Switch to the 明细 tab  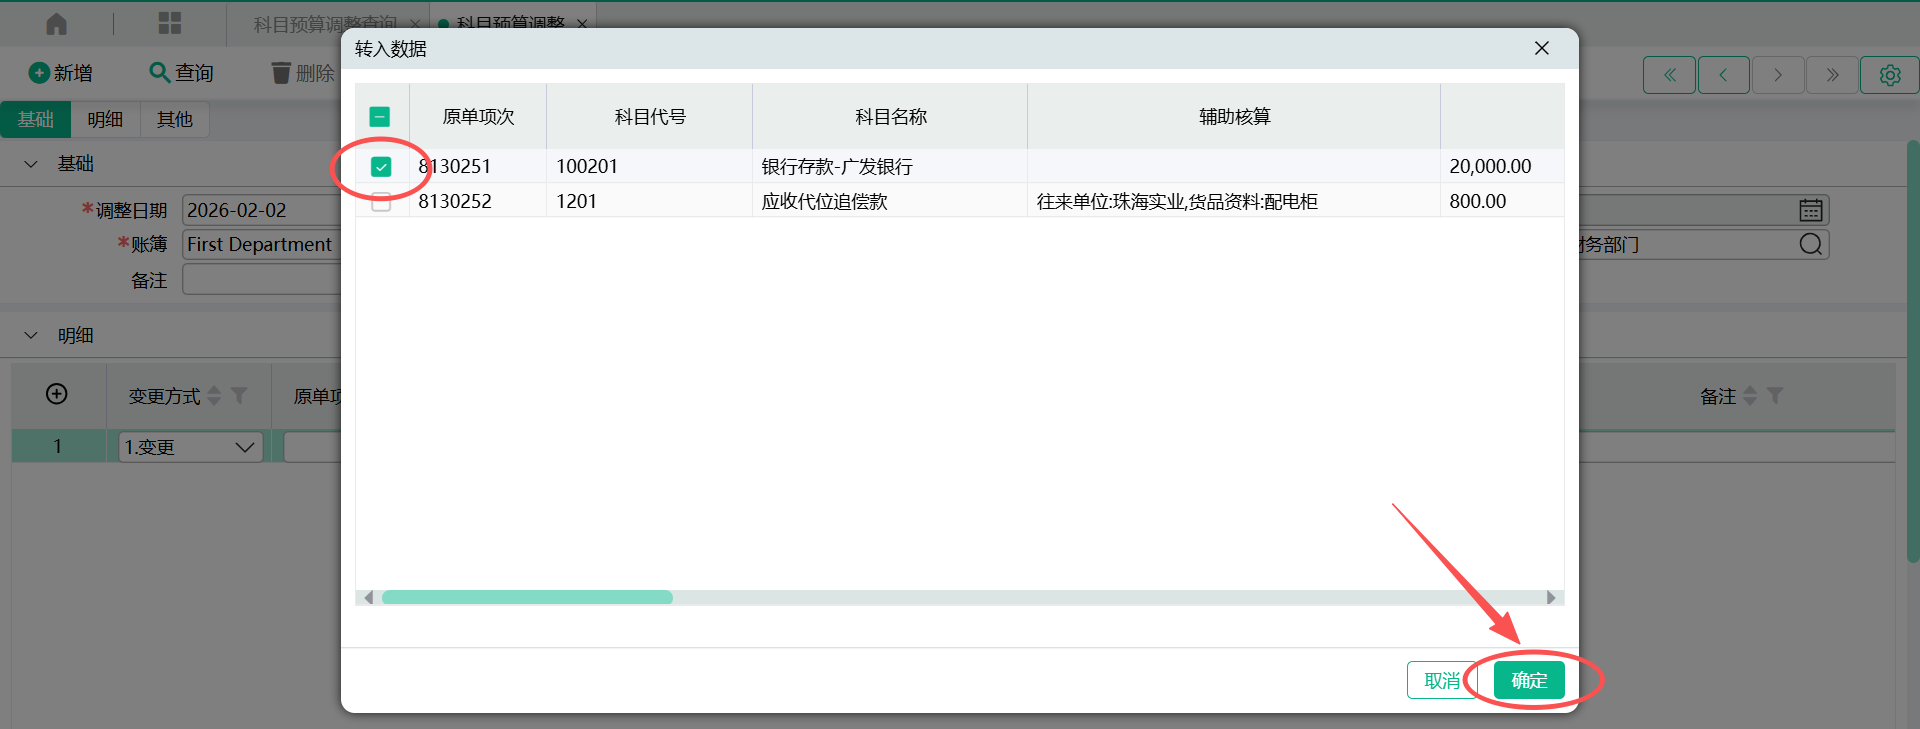[105, 120]
